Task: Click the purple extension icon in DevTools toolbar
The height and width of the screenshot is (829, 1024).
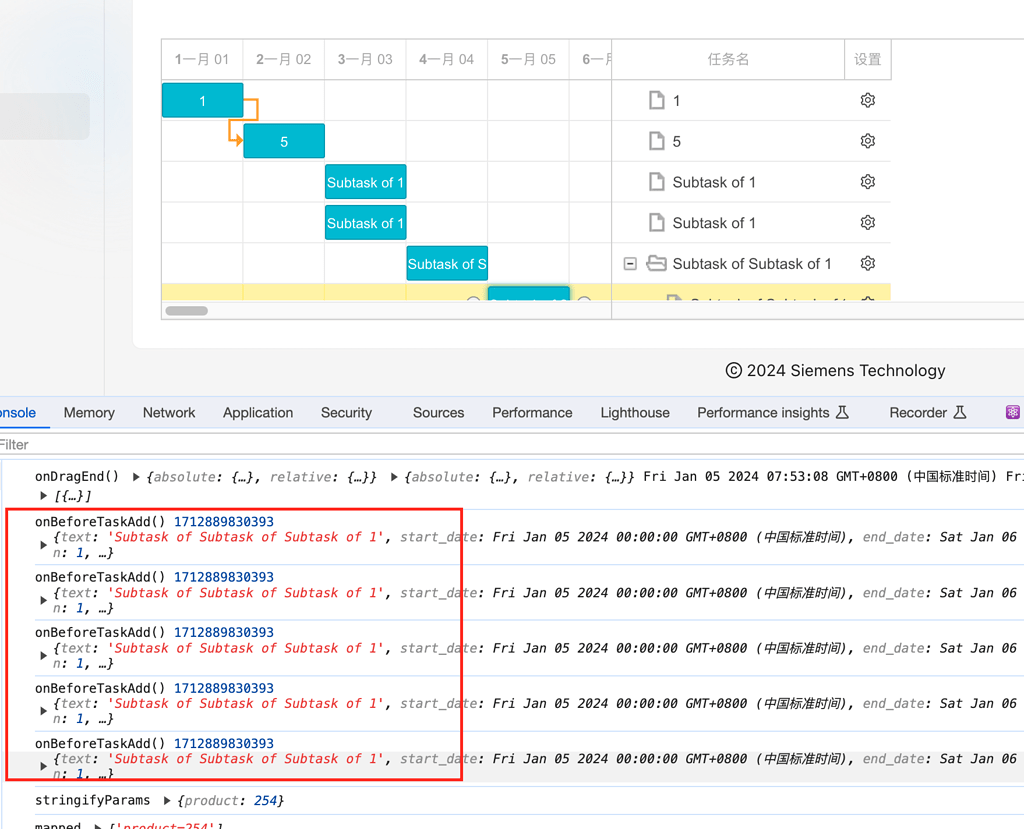Action: pyautogui.click(x=1013, y=412)
